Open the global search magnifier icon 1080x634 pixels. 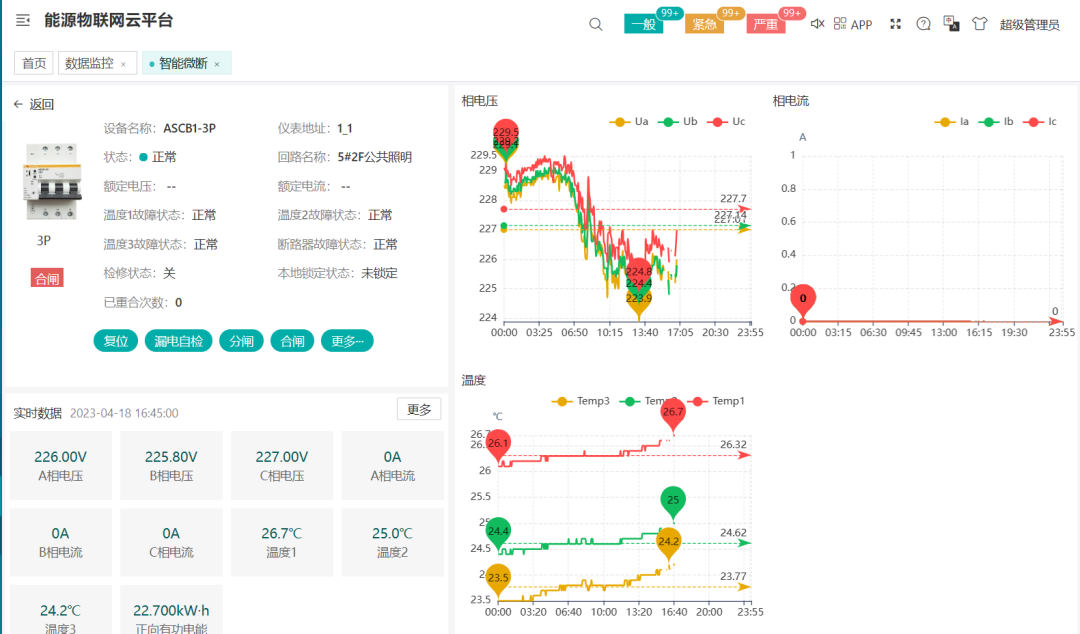pyautogui.click(x=595, y=23)
